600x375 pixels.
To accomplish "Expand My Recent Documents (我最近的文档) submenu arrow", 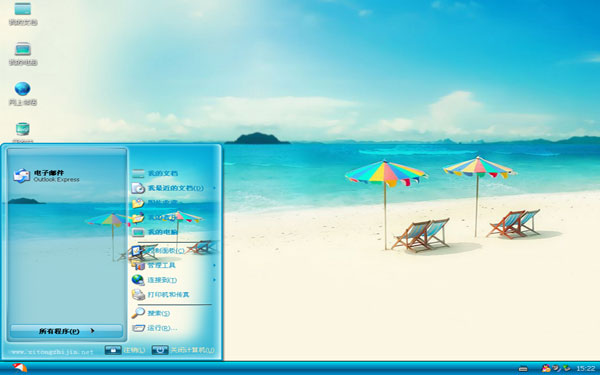I will point(214,188).
